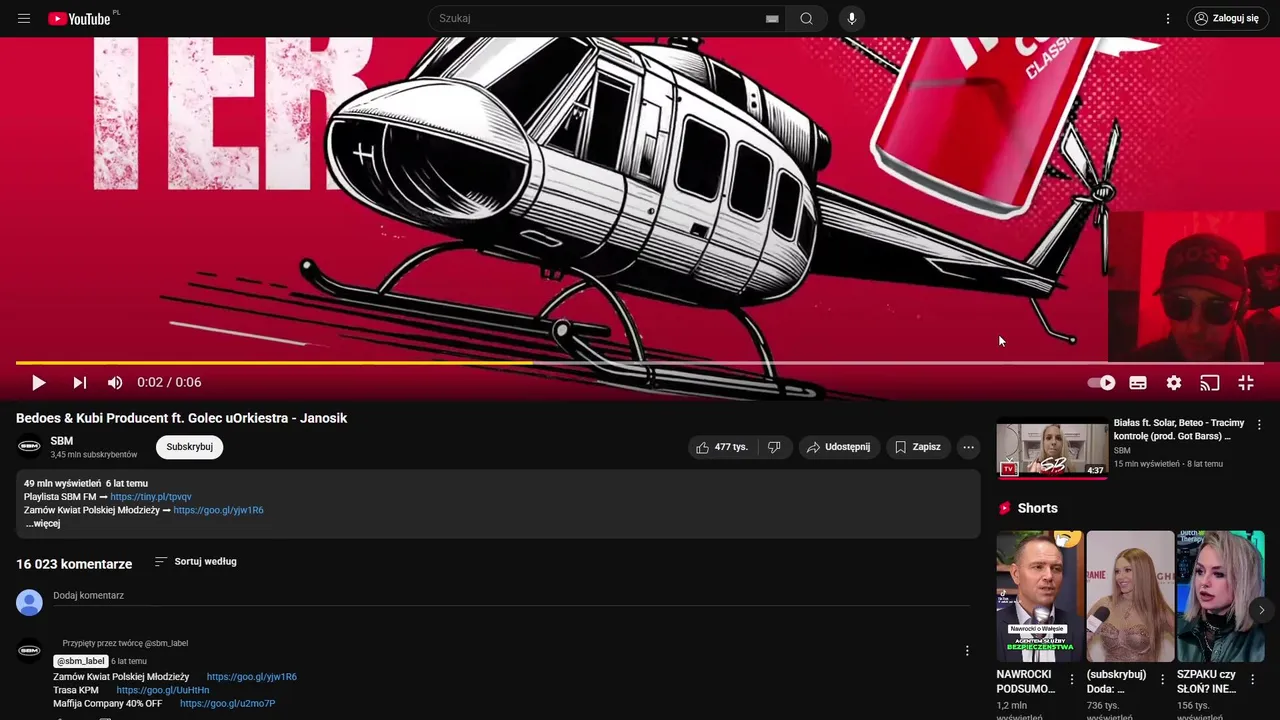
Task: Mute the video volume
Action: (115, 382)
